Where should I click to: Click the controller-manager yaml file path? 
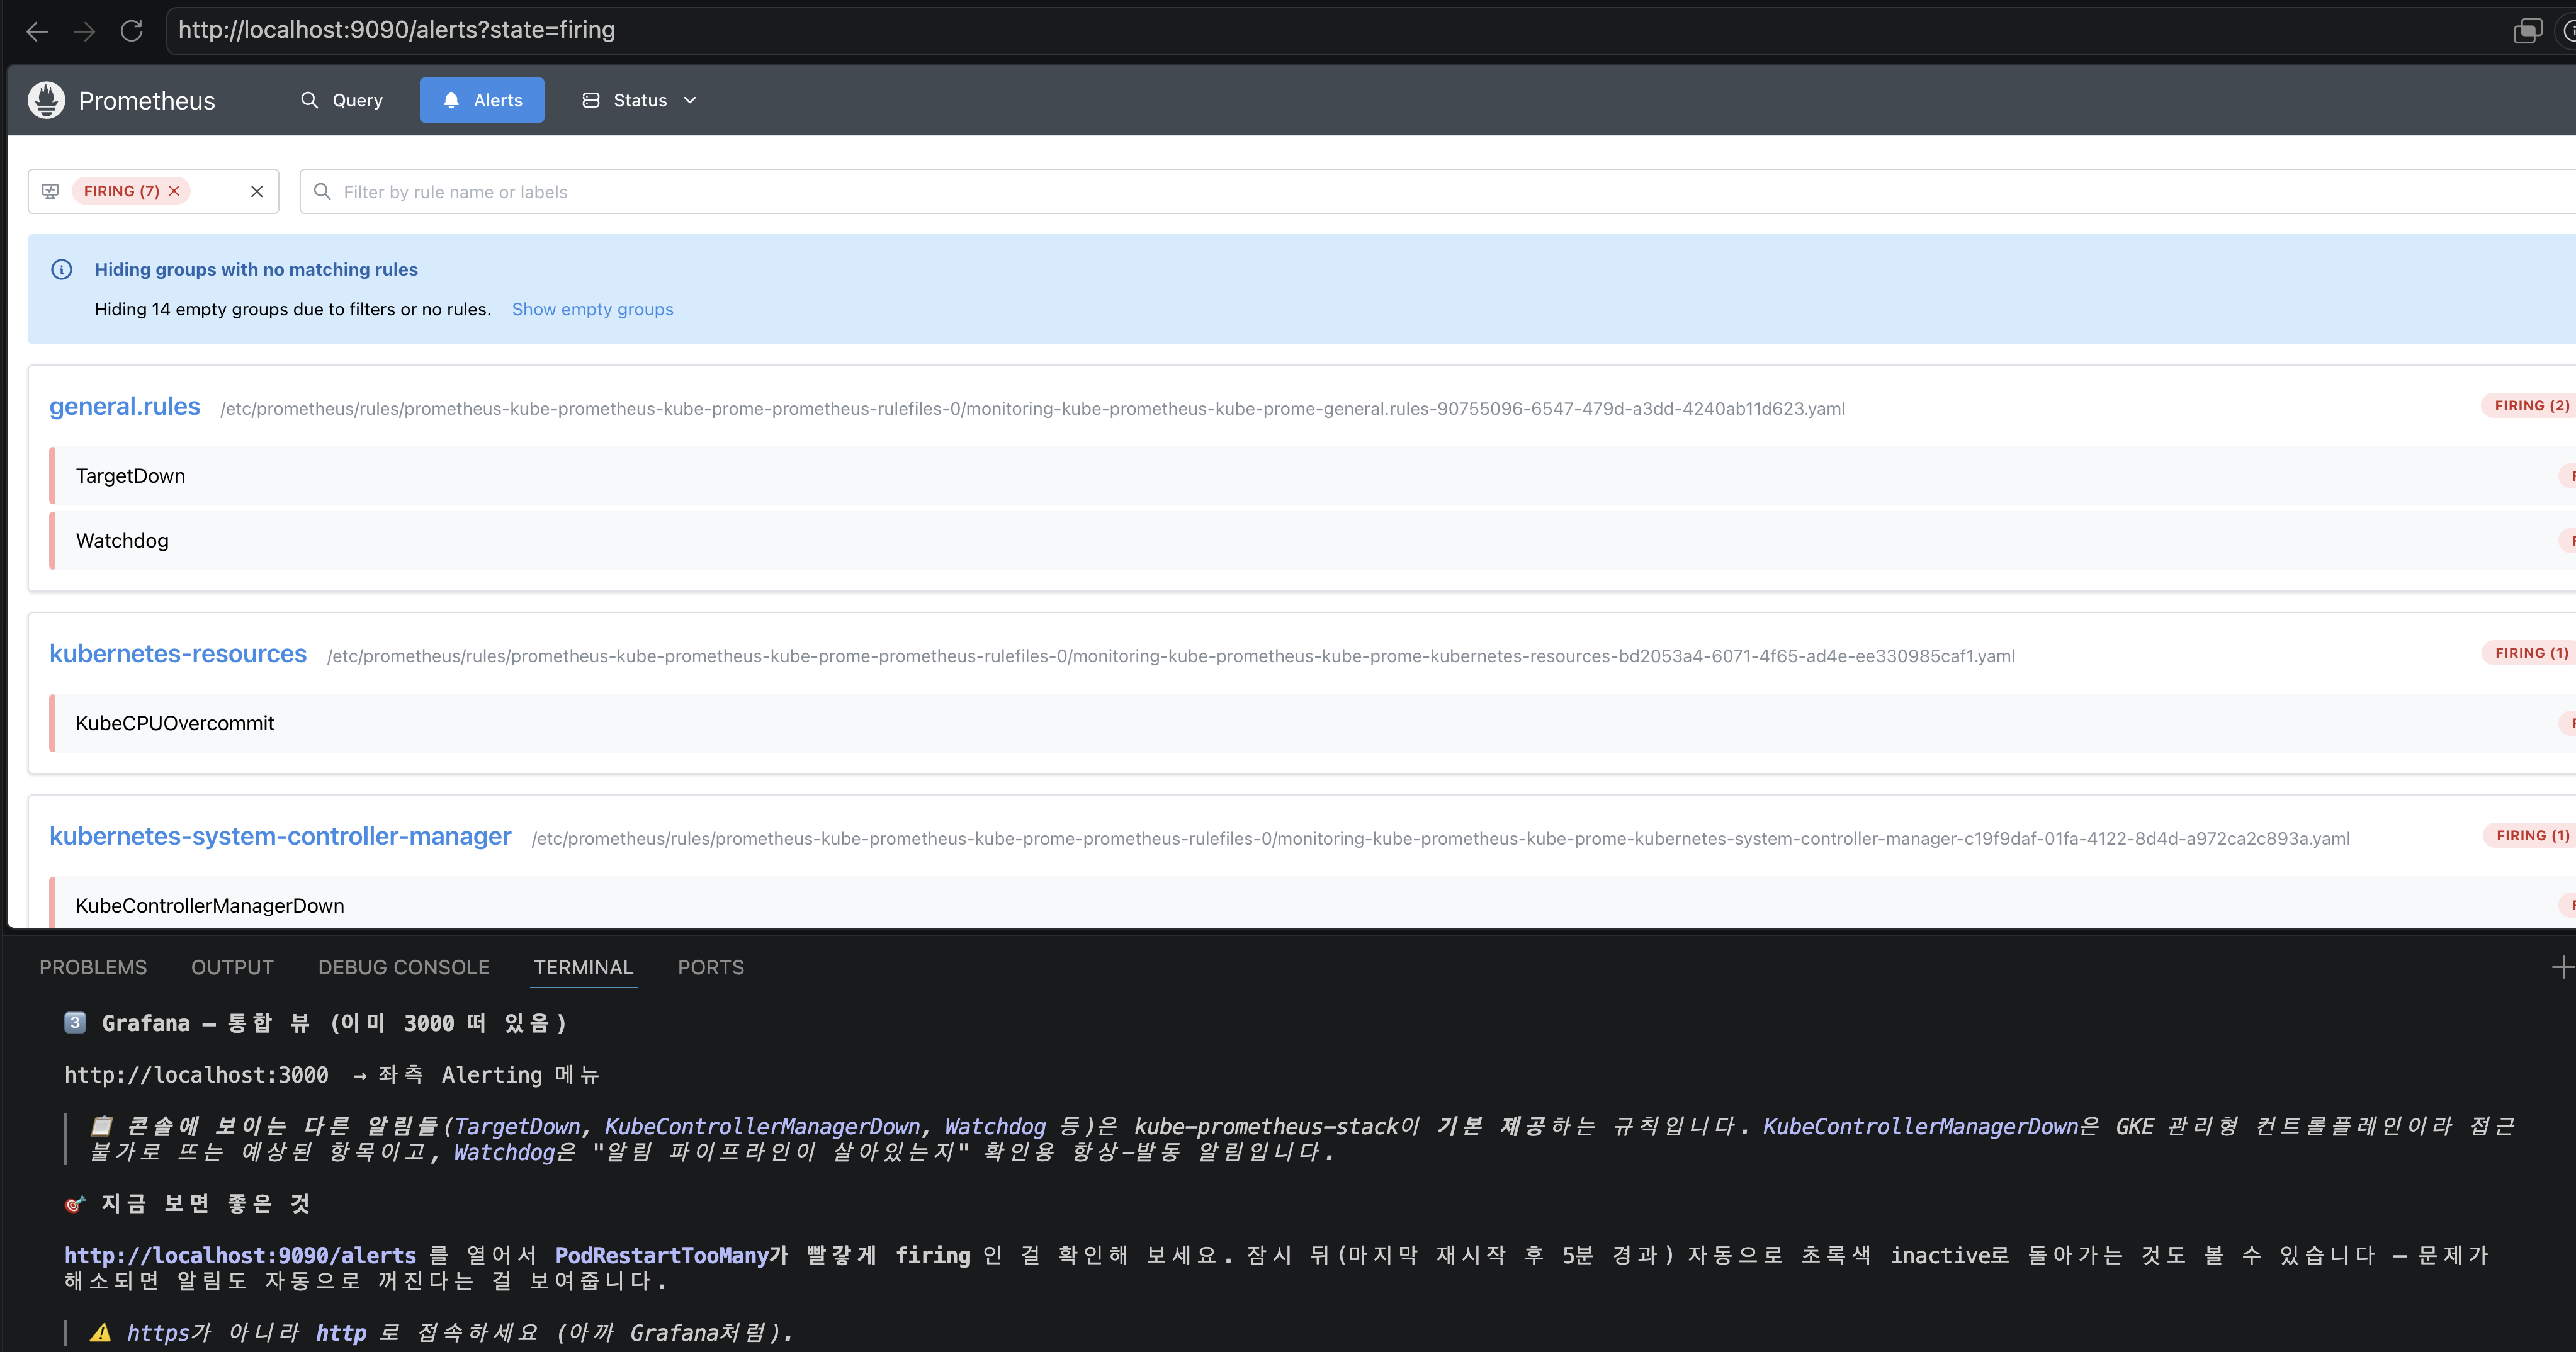tap(1441, 838)
